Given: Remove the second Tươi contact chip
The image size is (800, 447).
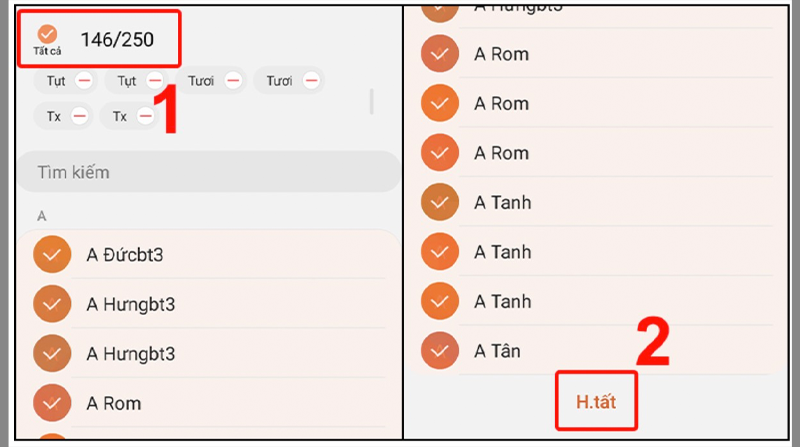Looking at the screenshot, I should click(x=311, y=81).
